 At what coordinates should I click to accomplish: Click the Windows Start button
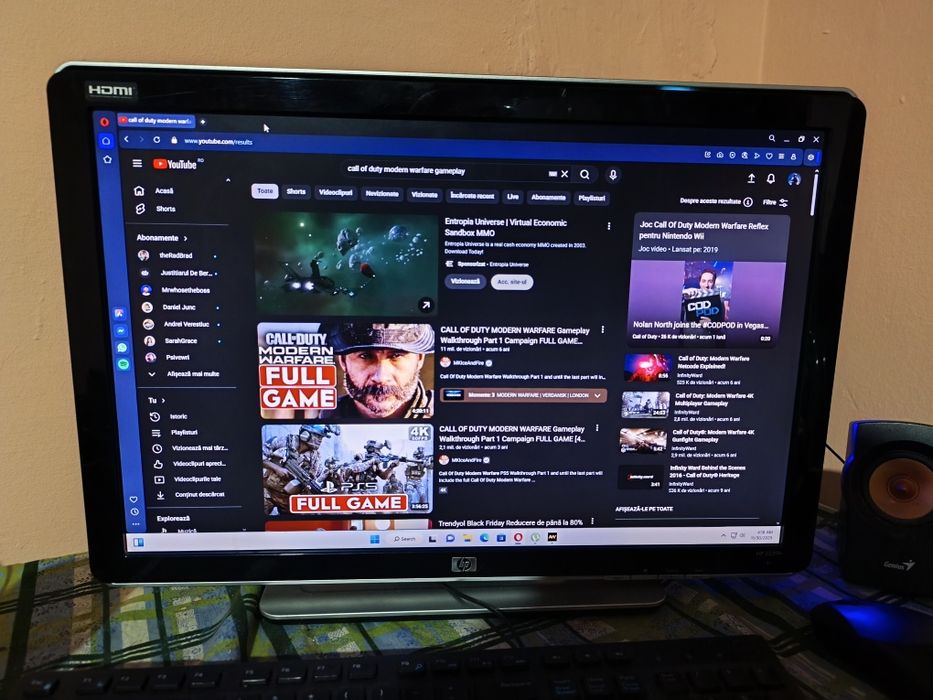374,539
